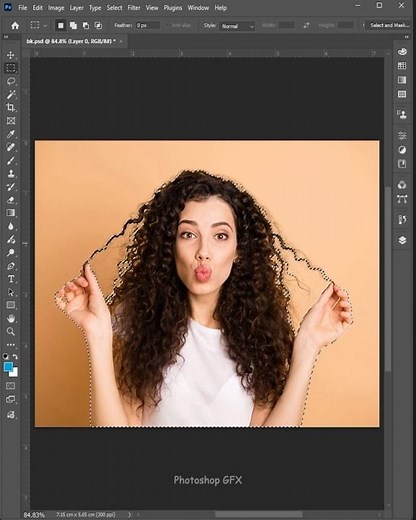This screenshot has height=520, width=416.
Task: Switch to the bk.psd document tab
Action: click(x=71, y=41)
